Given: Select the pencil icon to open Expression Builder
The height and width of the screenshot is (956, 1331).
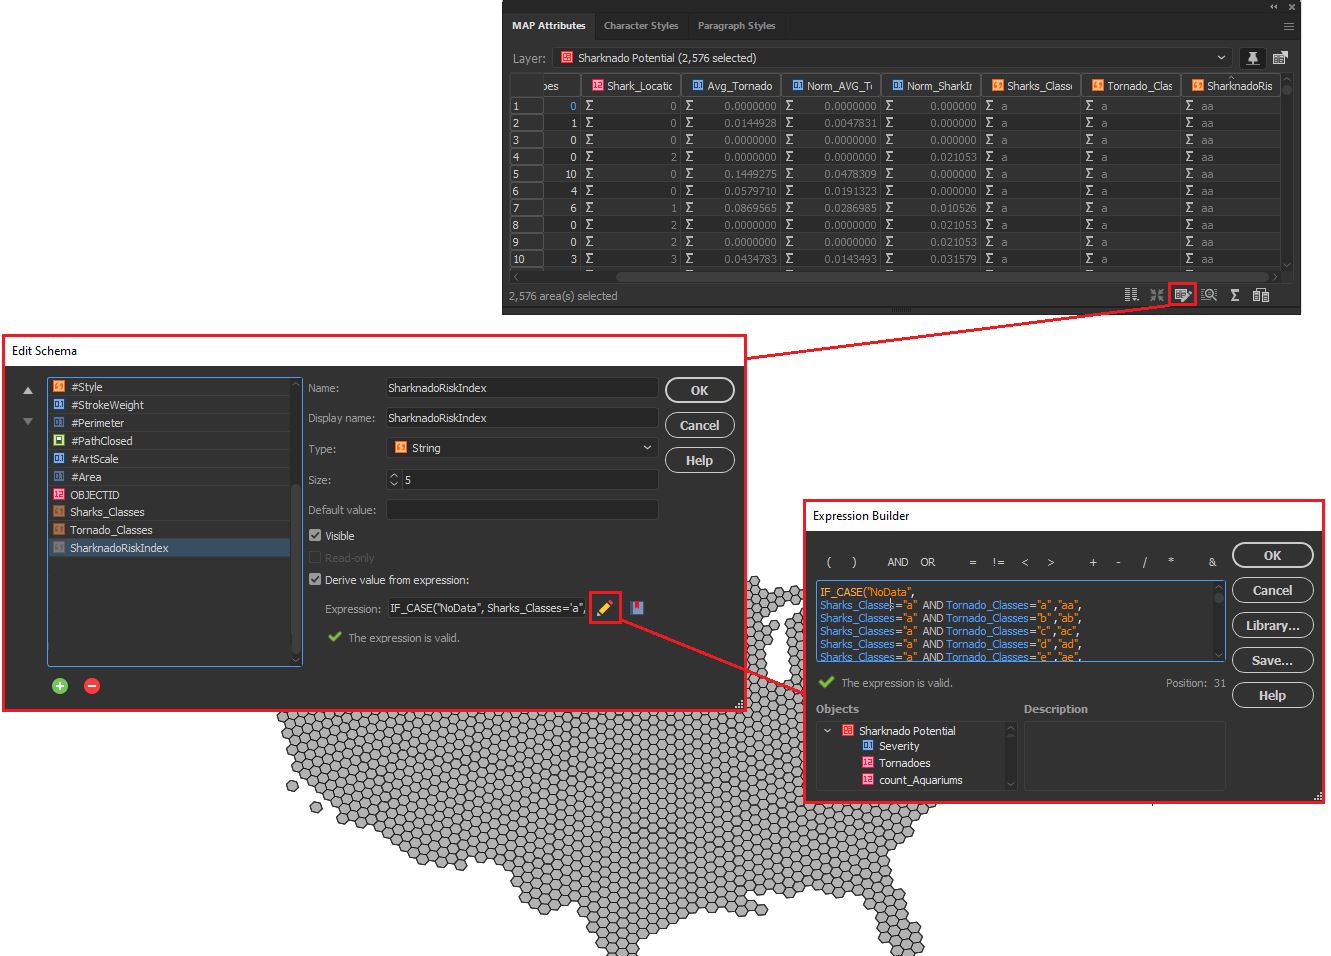Looking at the screenshot, I should 604,608.
